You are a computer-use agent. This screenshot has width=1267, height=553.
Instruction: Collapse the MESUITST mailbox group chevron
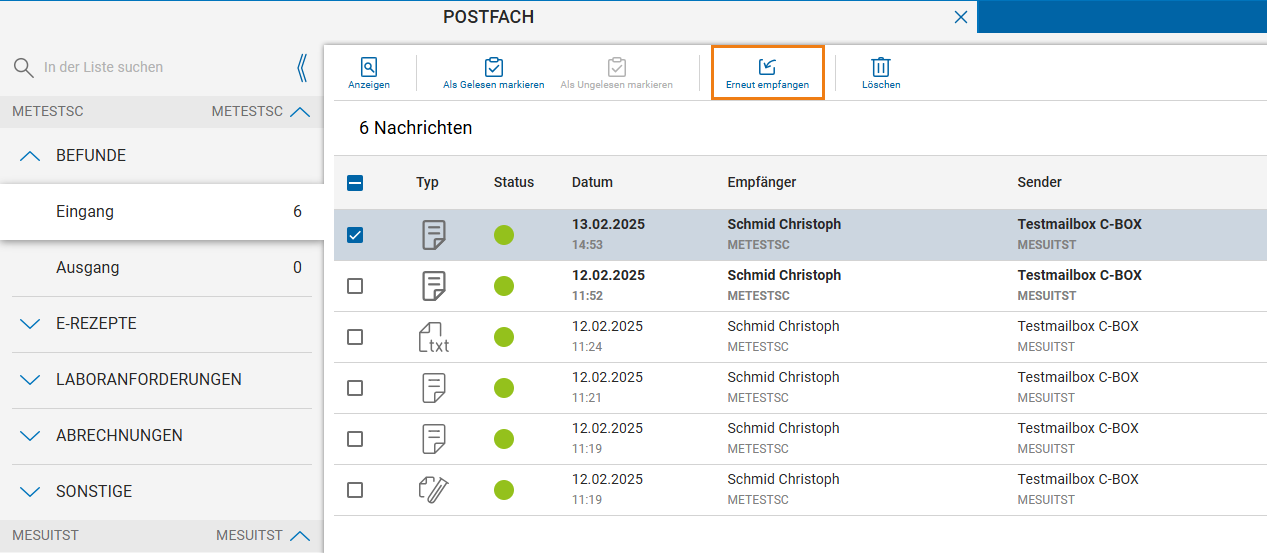[300, 536]
